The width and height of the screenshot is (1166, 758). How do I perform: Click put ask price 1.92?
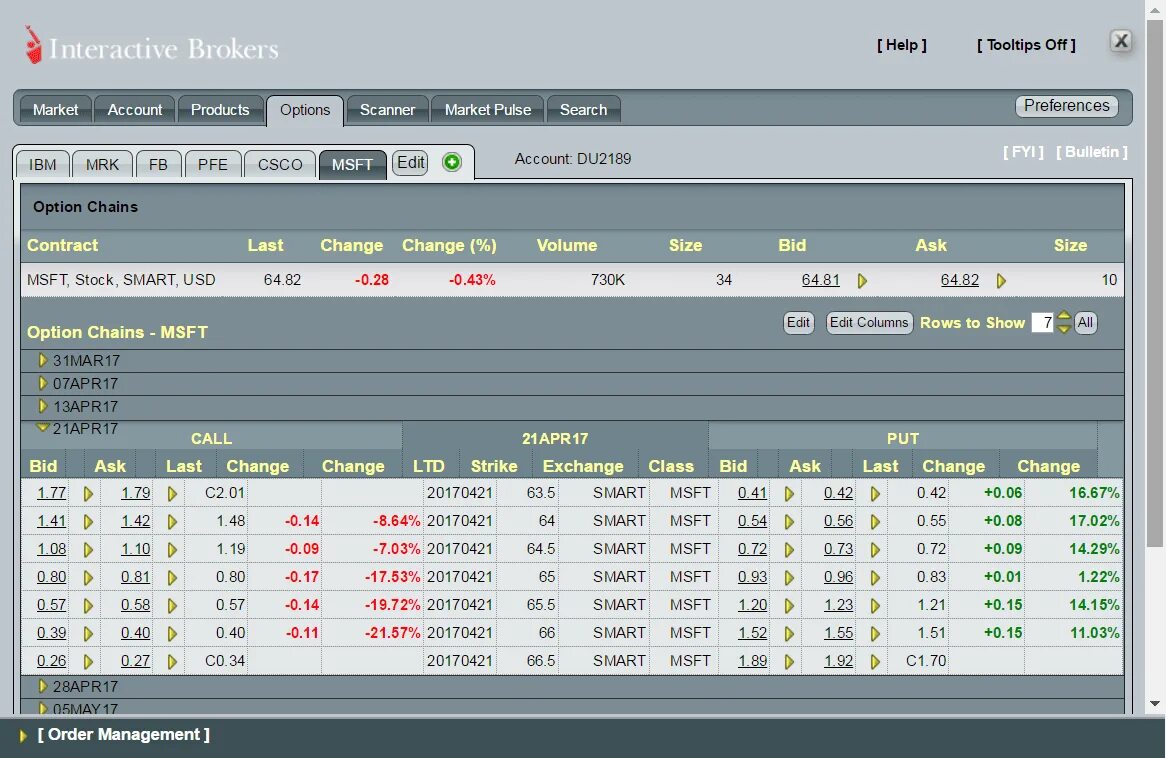(838, 661)
